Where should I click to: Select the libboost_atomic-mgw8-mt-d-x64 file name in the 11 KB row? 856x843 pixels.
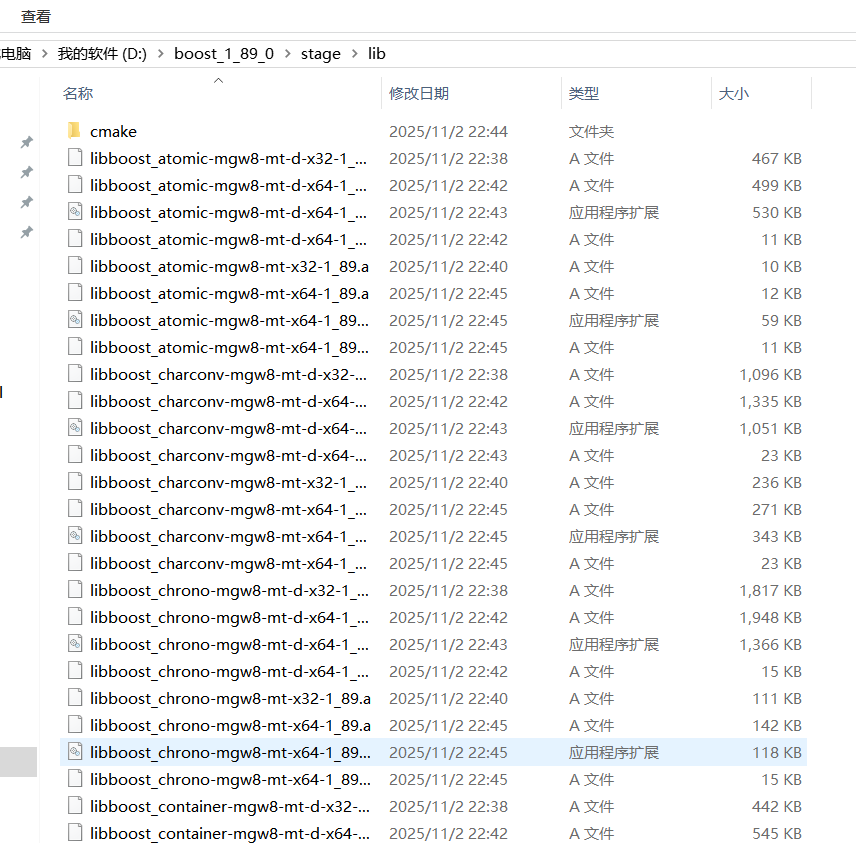pyautogui.click(x=229, y=240)
